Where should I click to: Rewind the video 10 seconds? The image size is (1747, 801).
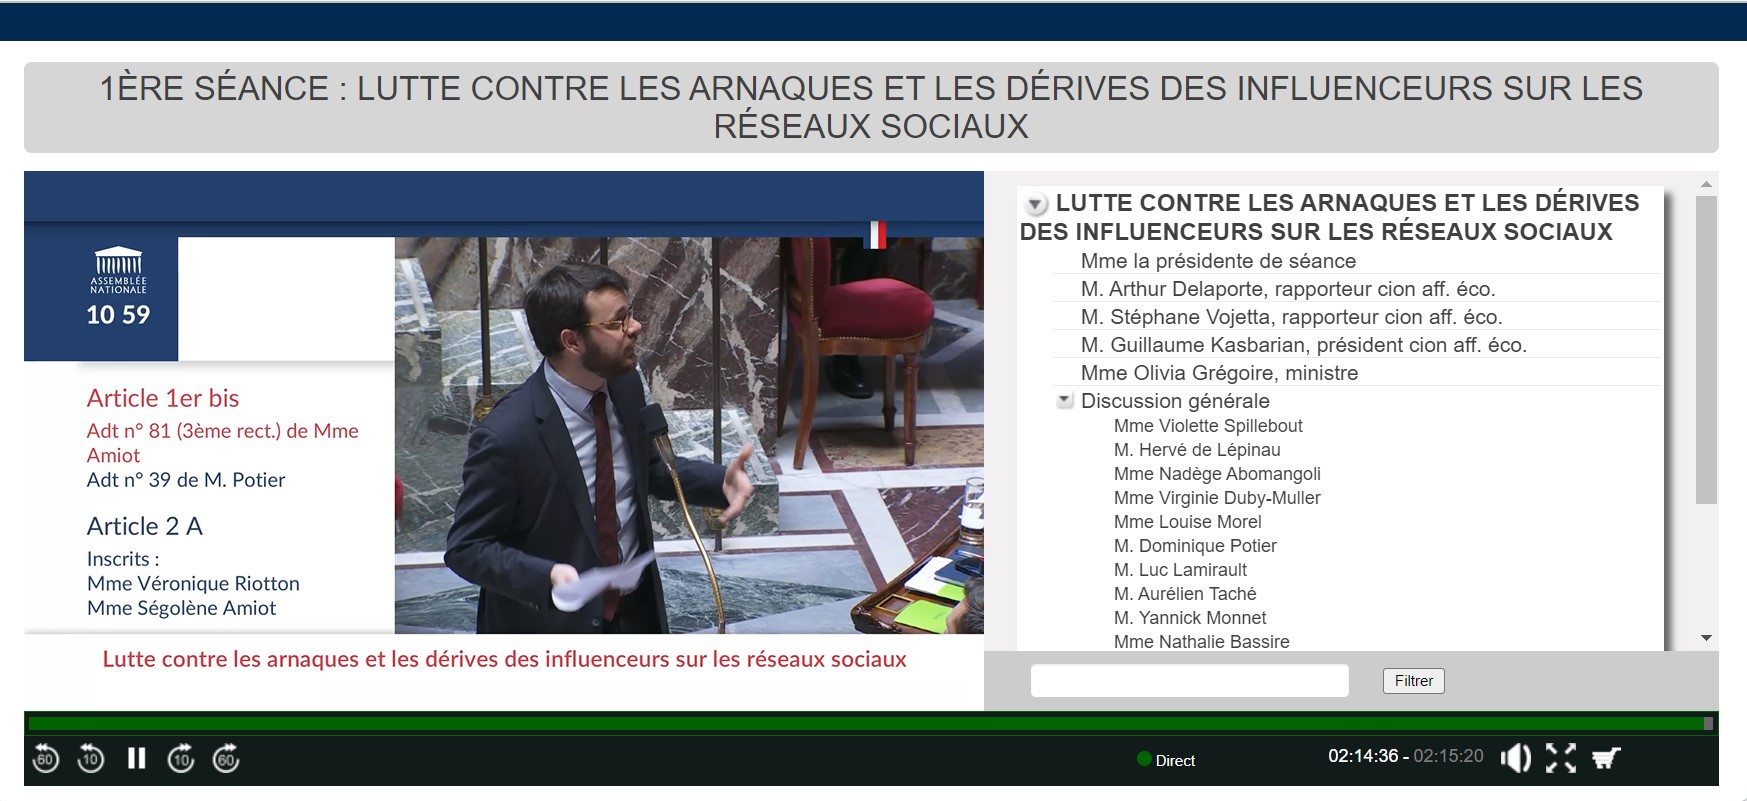(x=91, y=759)
